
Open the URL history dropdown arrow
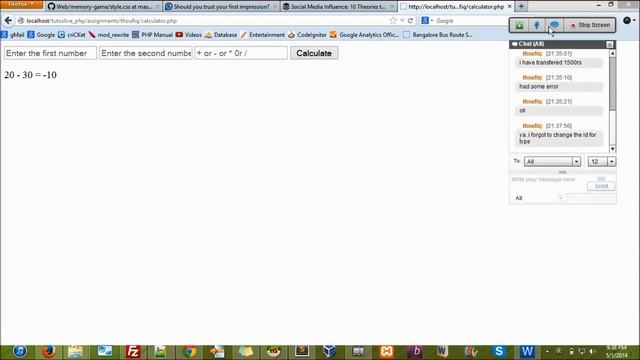coord(402,20)
